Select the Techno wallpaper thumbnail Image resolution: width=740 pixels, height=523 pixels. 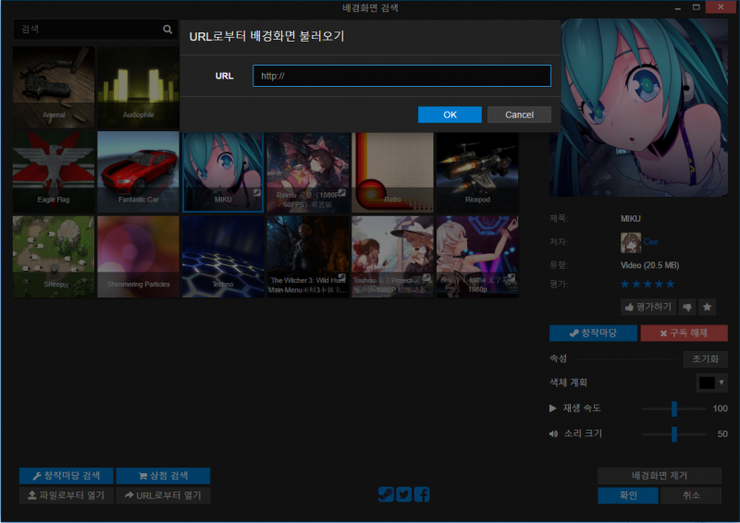[x=223, y=257]
